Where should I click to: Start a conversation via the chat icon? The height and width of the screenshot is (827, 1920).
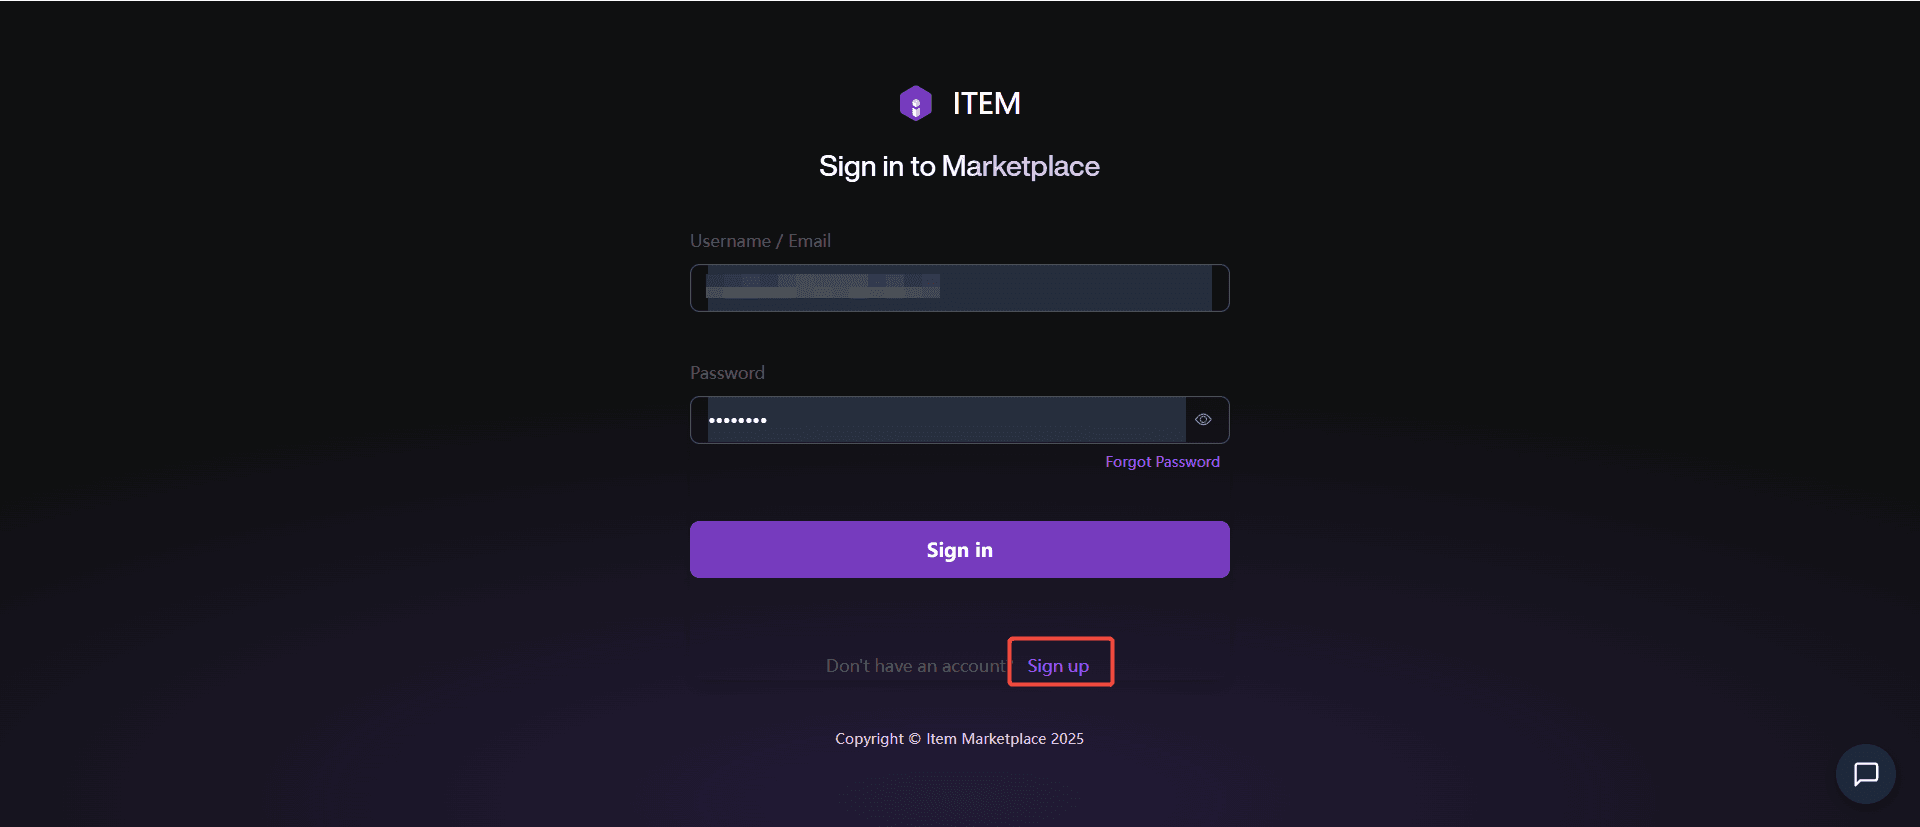click(1865, 774)
